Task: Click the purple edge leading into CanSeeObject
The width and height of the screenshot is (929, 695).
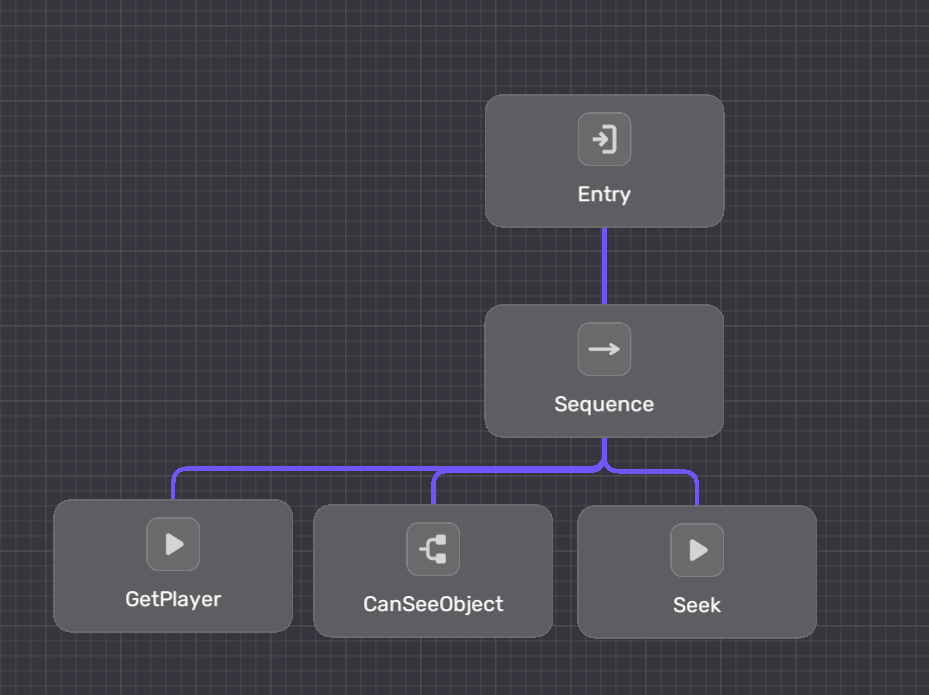Action: tap(434, 488)
